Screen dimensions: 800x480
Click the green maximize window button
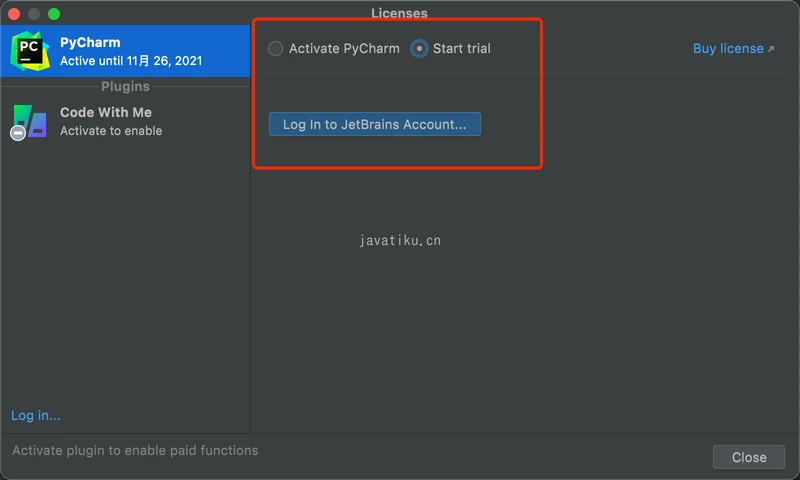point(54,14)
